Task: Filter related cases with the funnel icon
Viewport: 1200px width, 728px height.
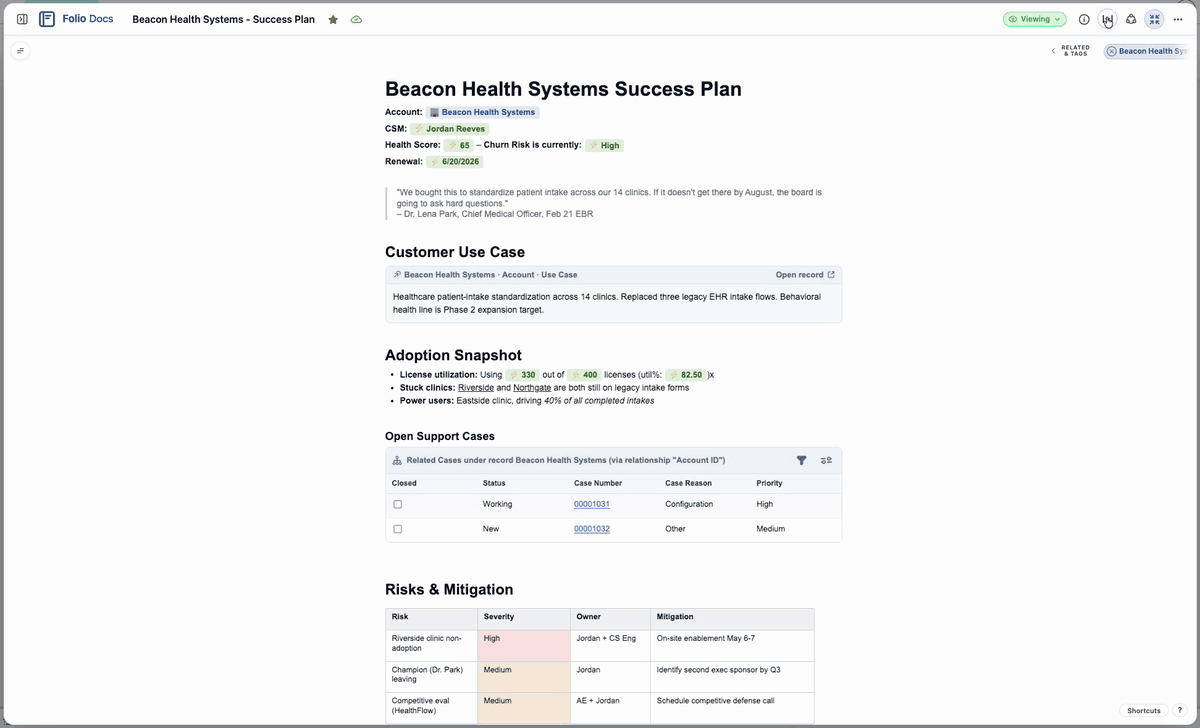Action: [801, 460]
